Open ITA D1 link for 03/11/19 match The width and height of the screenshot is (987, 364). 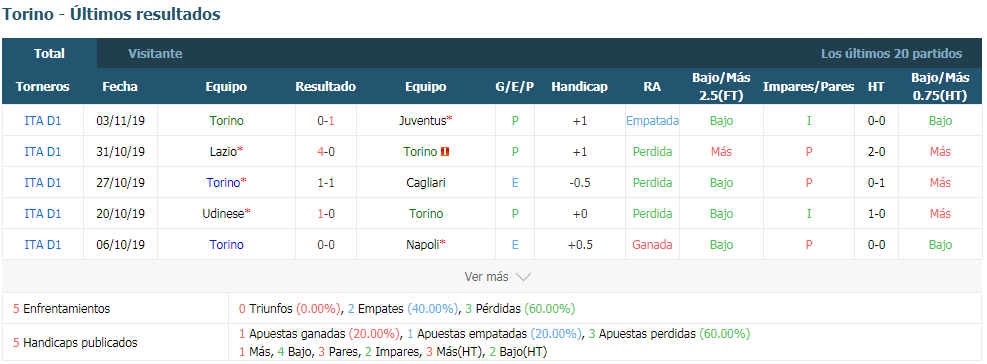coord(43,121)
